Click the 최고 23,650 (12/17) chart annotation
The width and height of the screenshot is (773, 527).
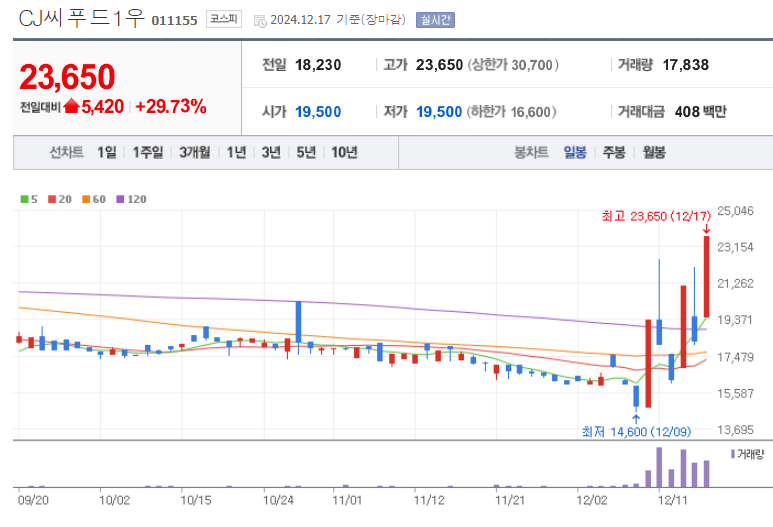656,216
